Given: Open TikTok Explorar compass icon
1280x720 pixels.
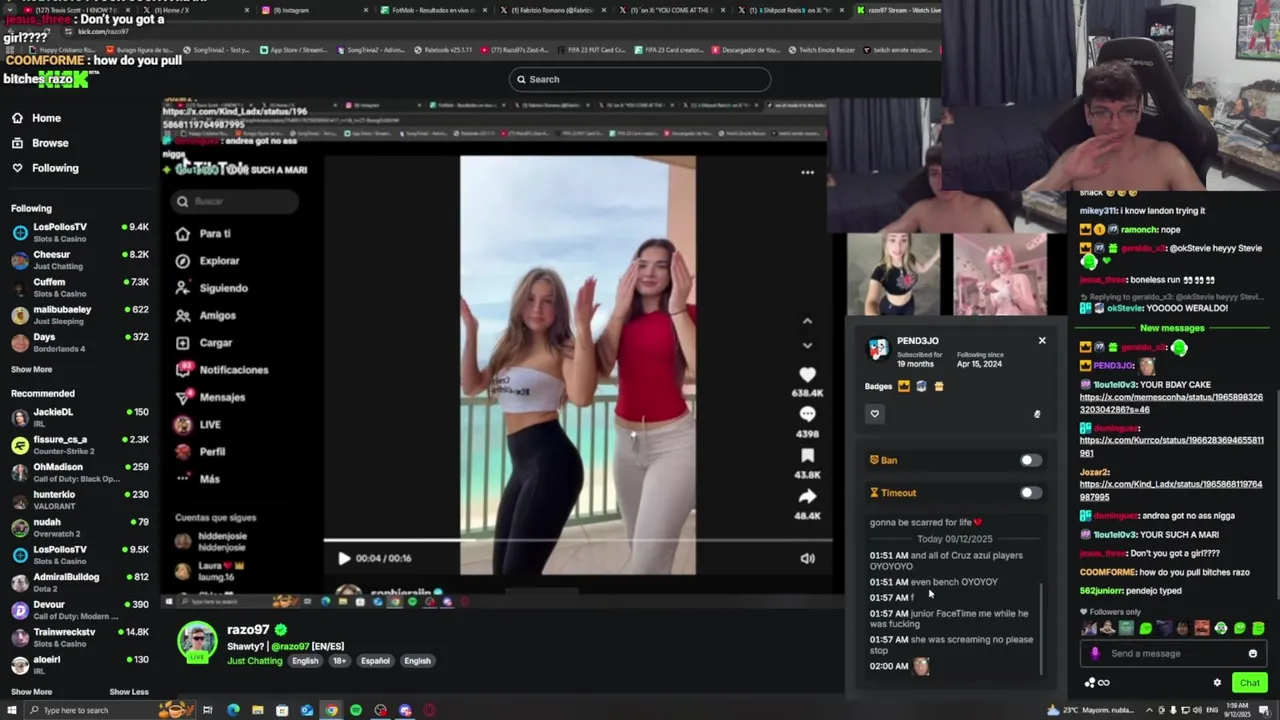Looking at the screenshot, I should 182,261.
